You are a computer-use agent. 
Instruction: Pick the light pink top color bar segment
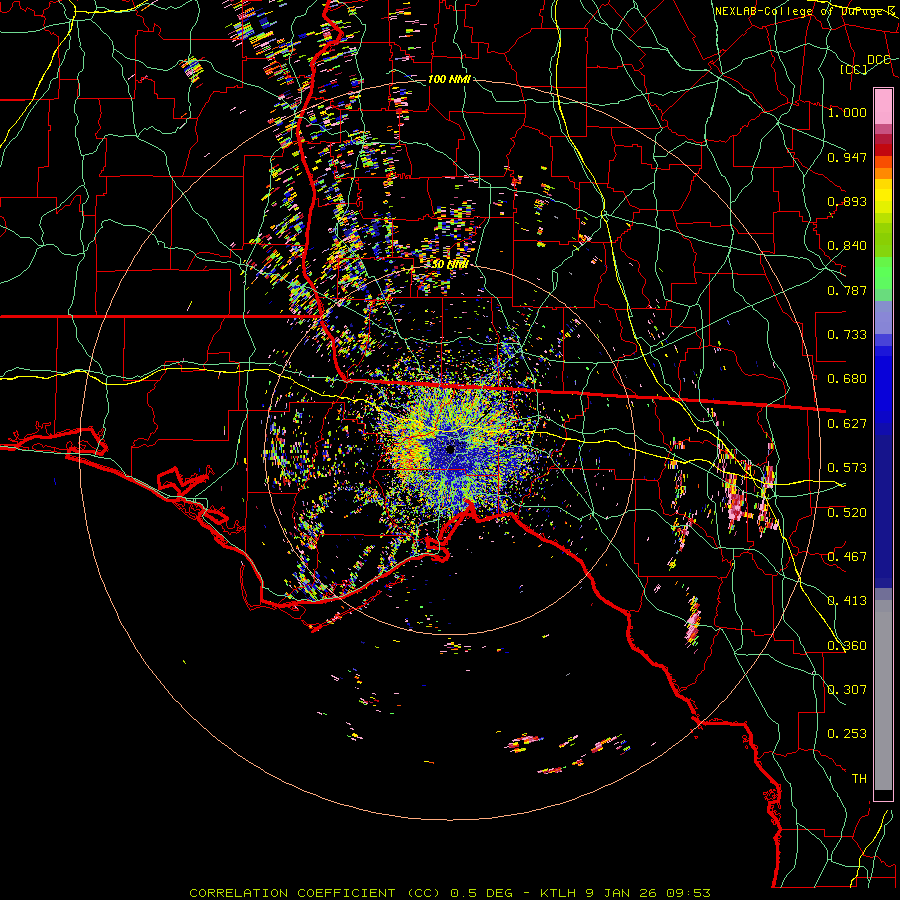pos(883,106)
